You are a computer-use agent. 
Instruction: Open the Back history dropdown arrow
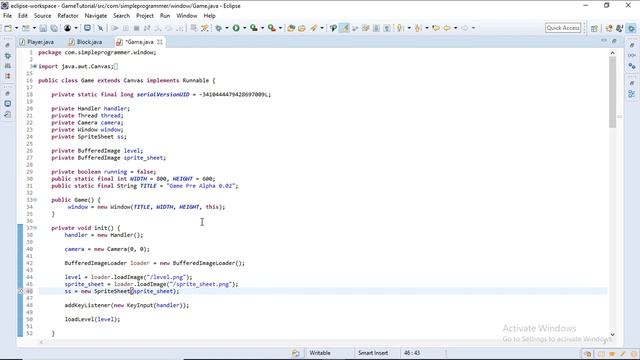click(x=455, y=28)
